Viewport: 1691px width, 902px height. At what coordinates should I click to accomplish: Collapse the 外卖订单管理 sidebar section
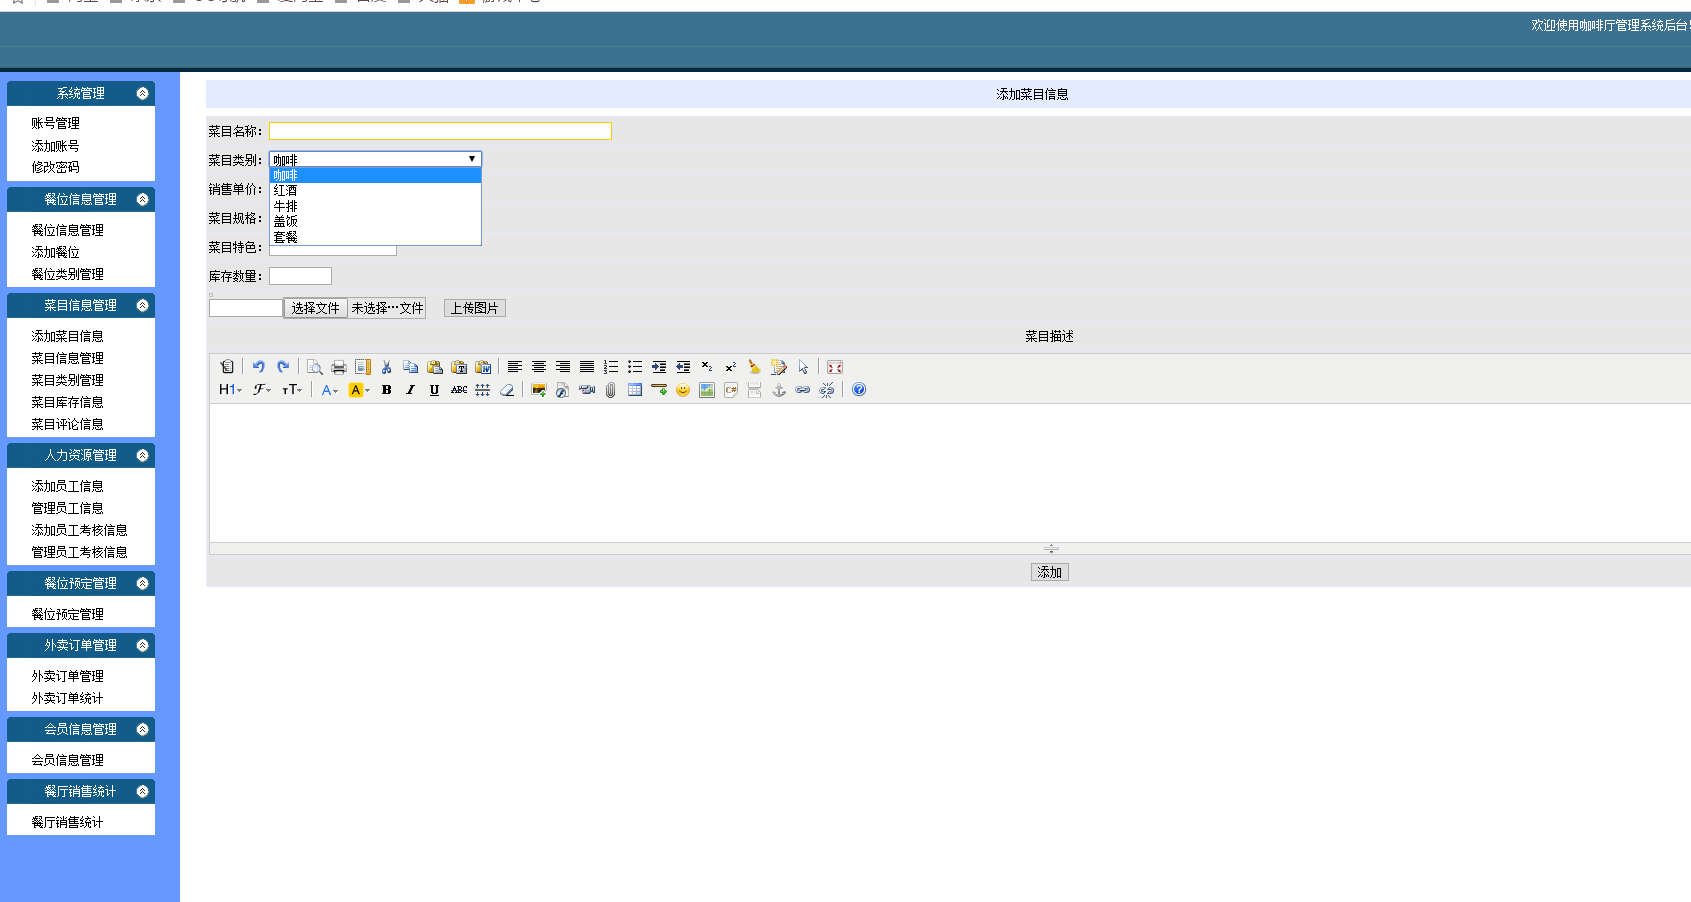(x=143, y=645)
